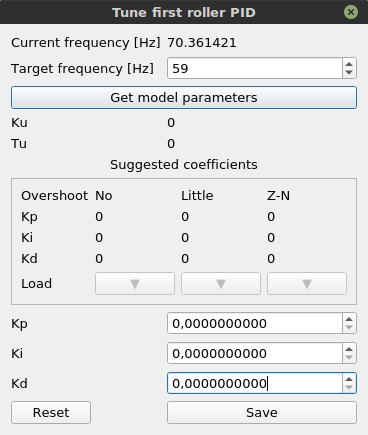
Task: Focus the Ki value input field
Action: [x=255, y=353]
